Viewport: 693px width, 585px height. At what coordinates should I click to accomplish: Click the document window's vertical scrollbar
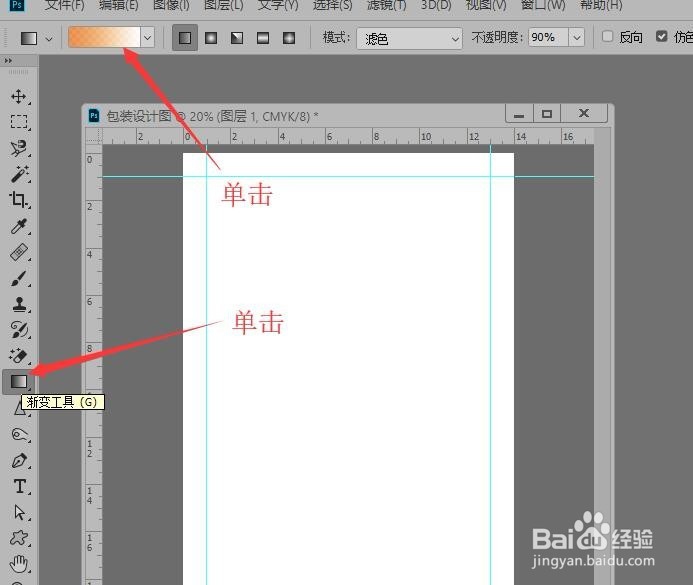click(x=602, y=356)
